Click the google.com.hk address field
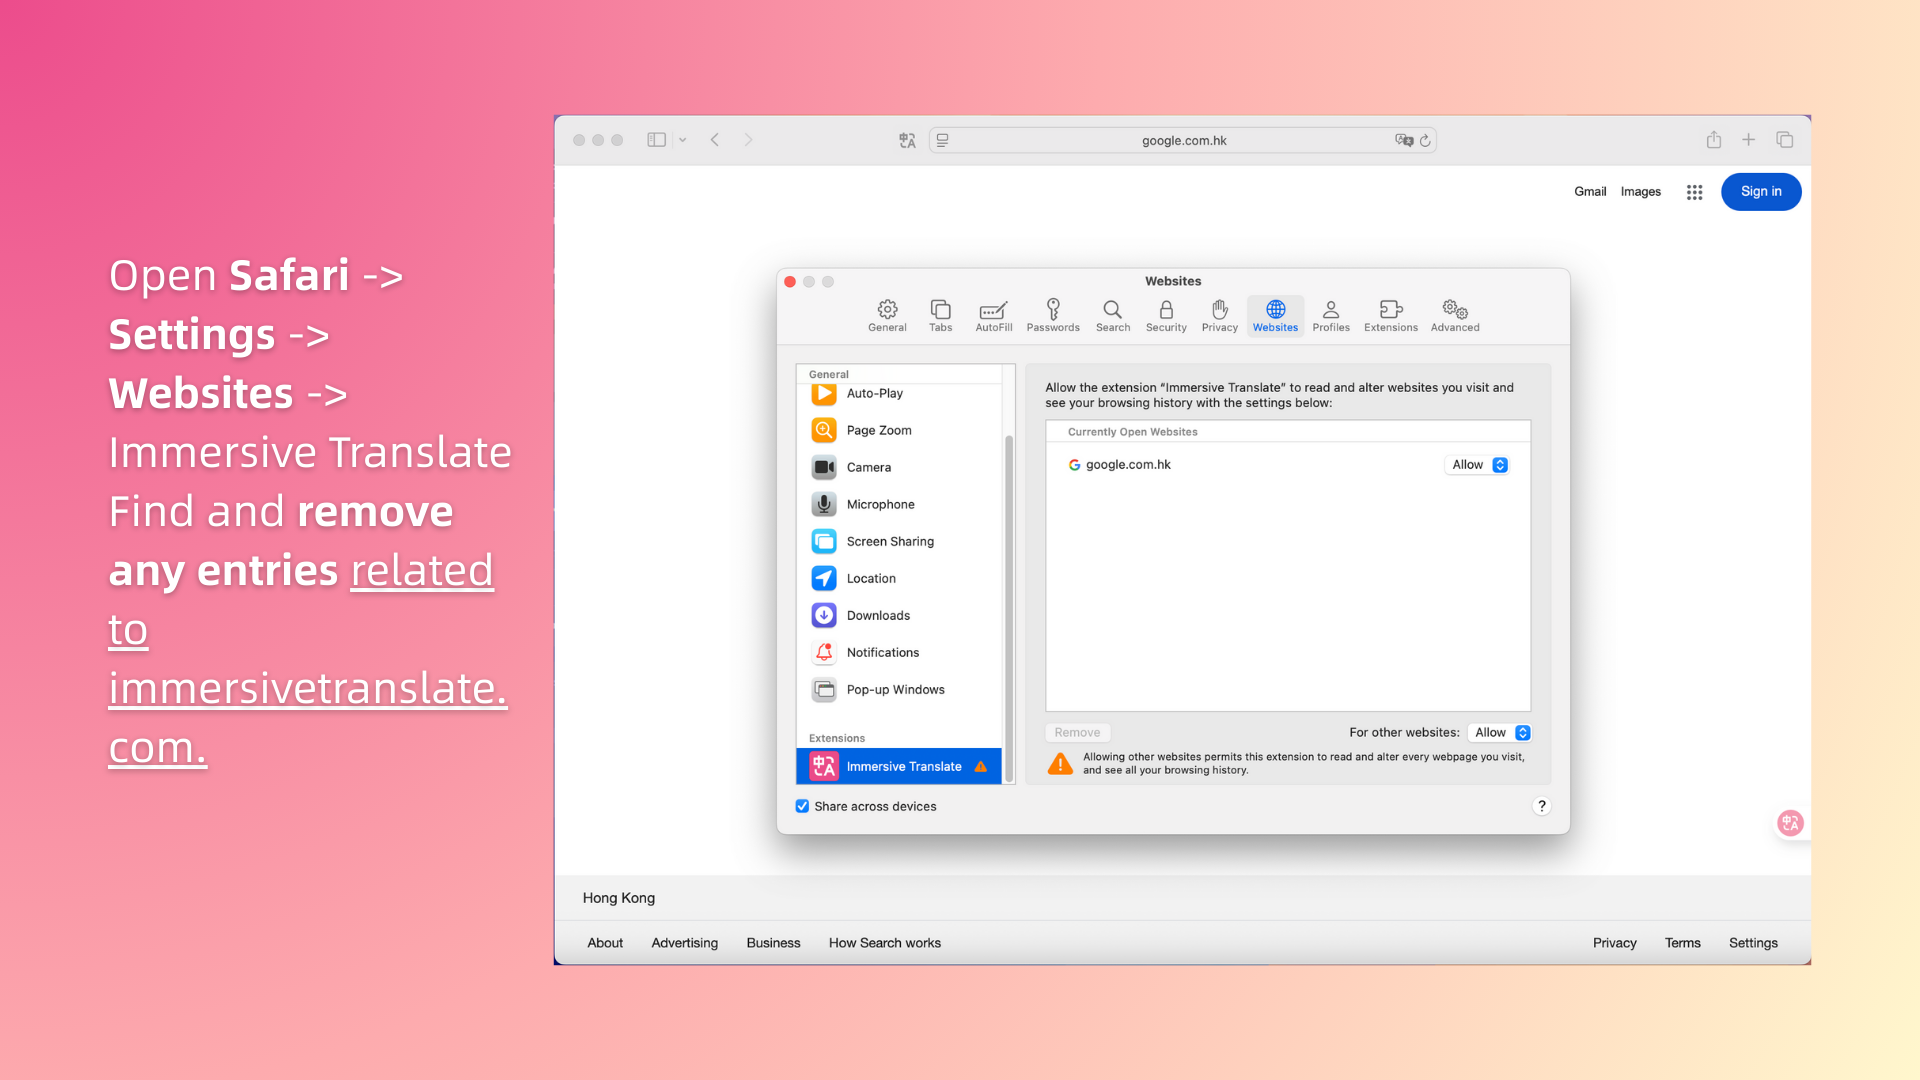The height and width of the screenshot is (1080, 1920). click(x=1183, y=140)
